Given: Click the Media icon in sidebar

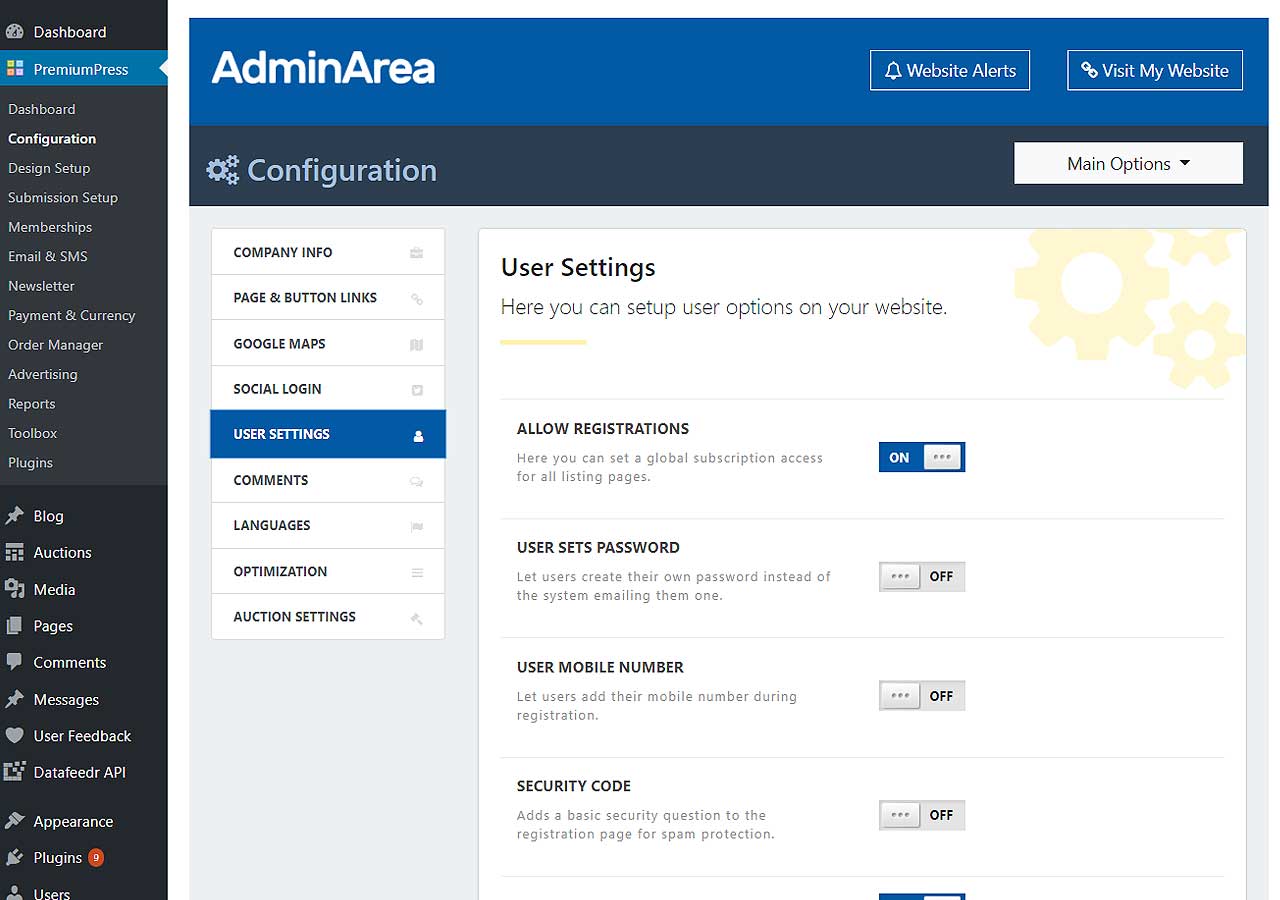Looking at the screenshot, I should 14,589.
